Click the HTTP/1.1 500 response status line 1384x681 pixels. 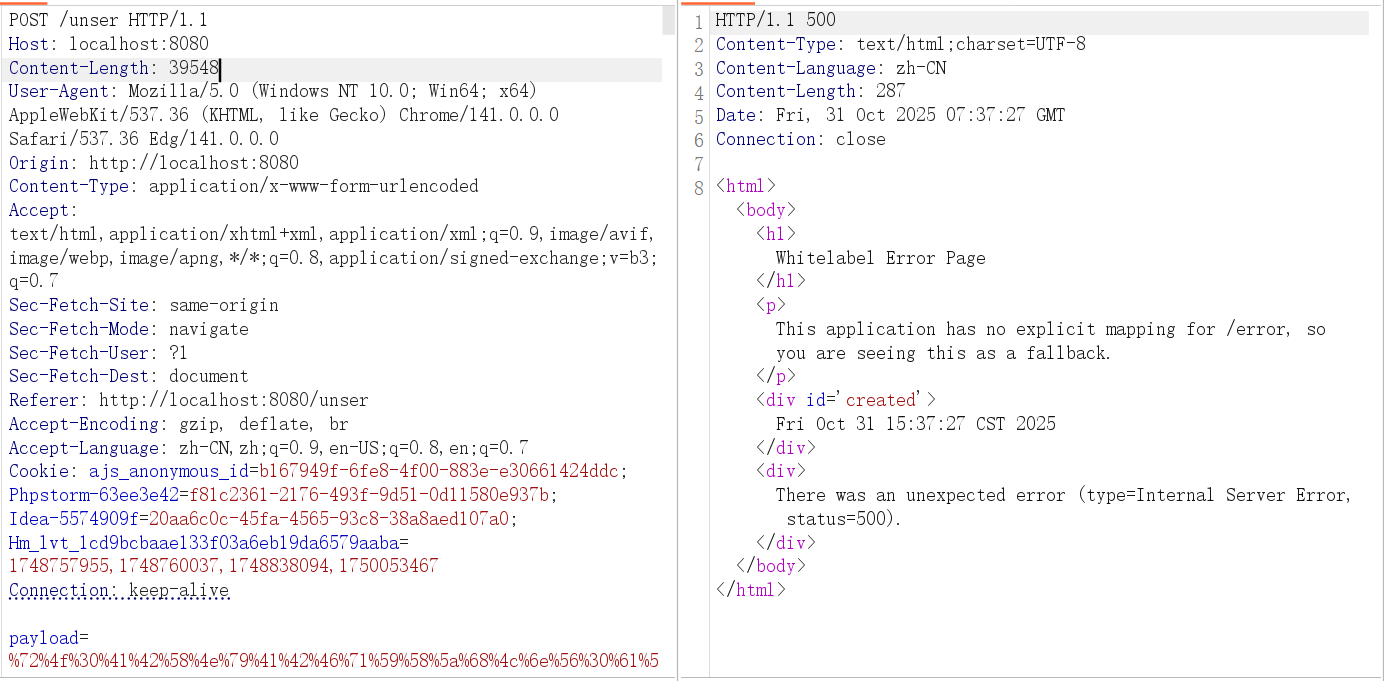coord(775,20)
